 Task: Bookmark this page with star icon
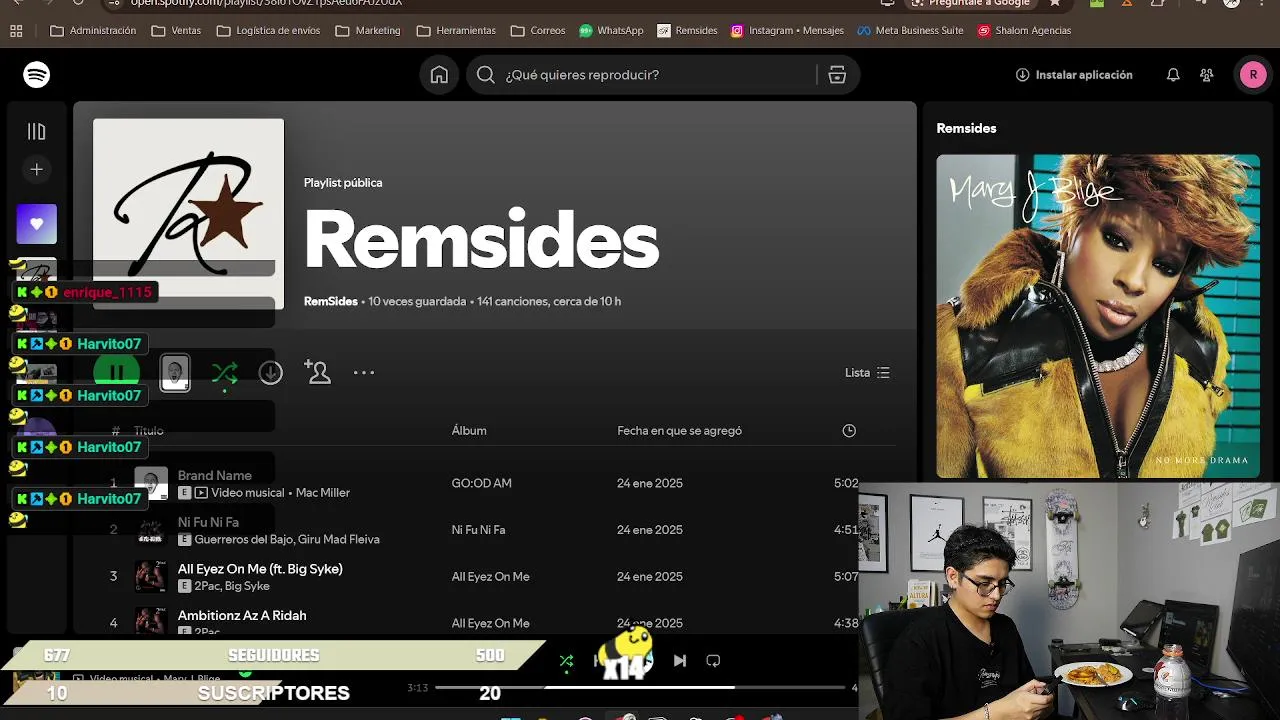[x=1054, y=3]
